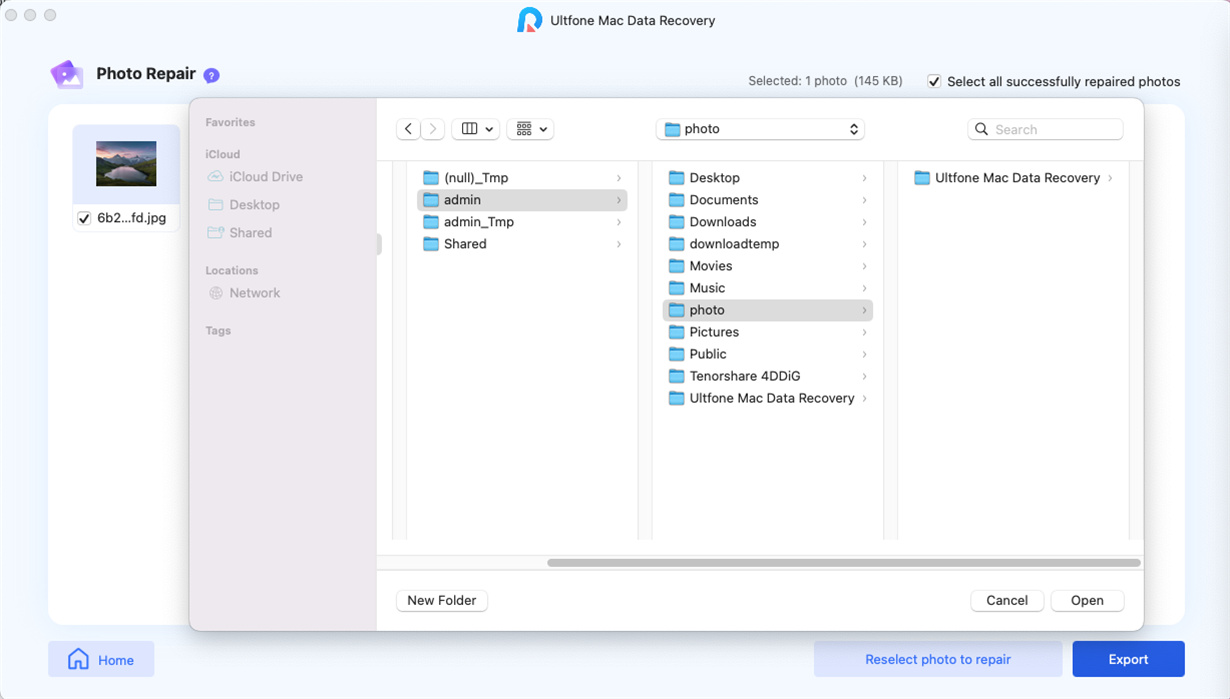Image resolution: width=1230 pixels, height=699 pixels.
Task: Click Reselect photo to repair button
Action: [938, 659]
